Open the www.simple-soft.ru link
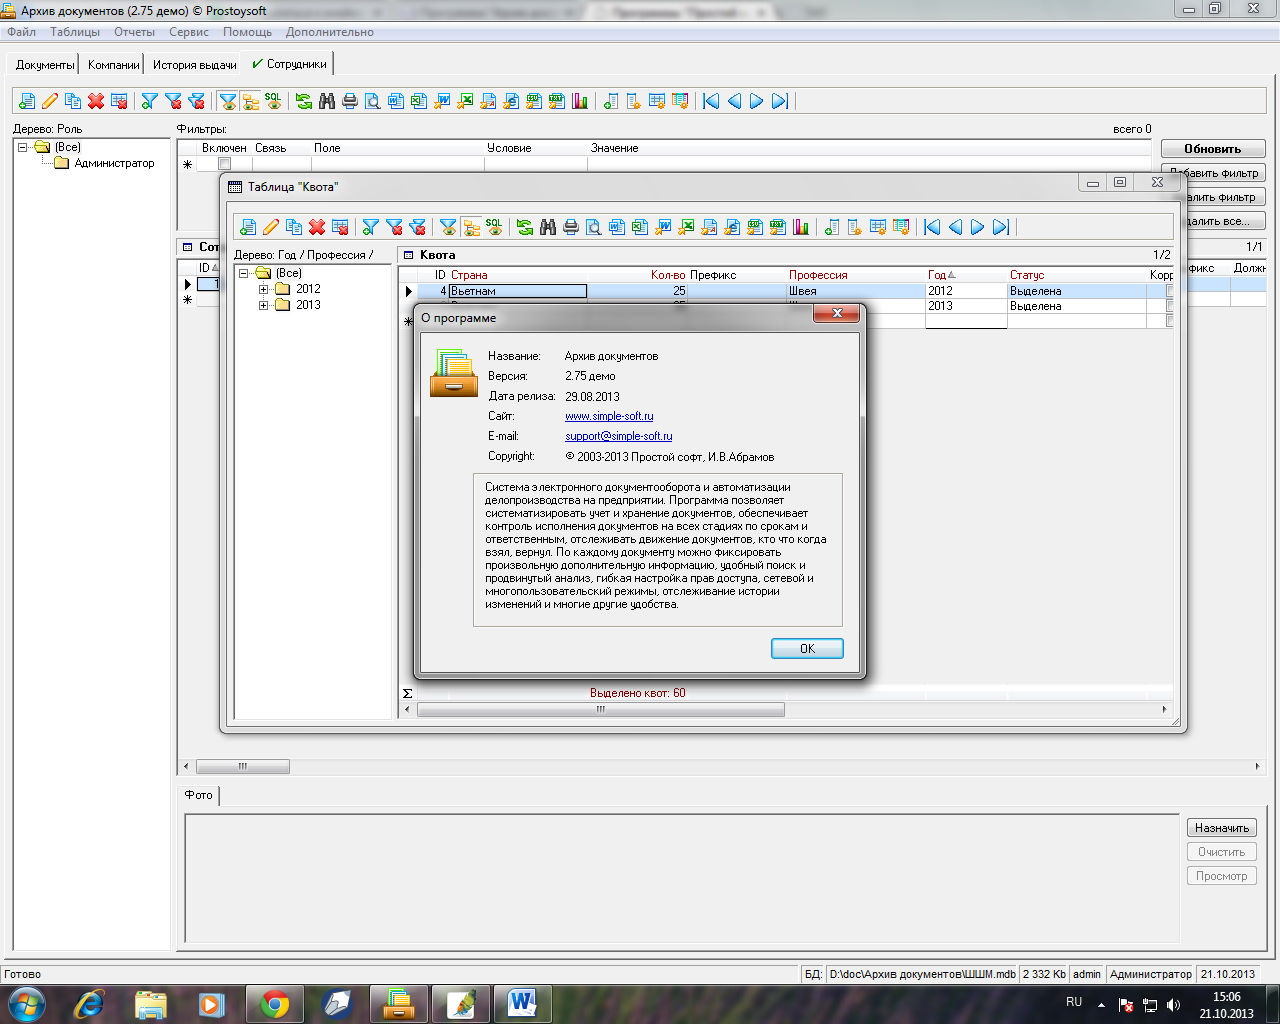The image size is (1280, 1024). coord(609,416)
